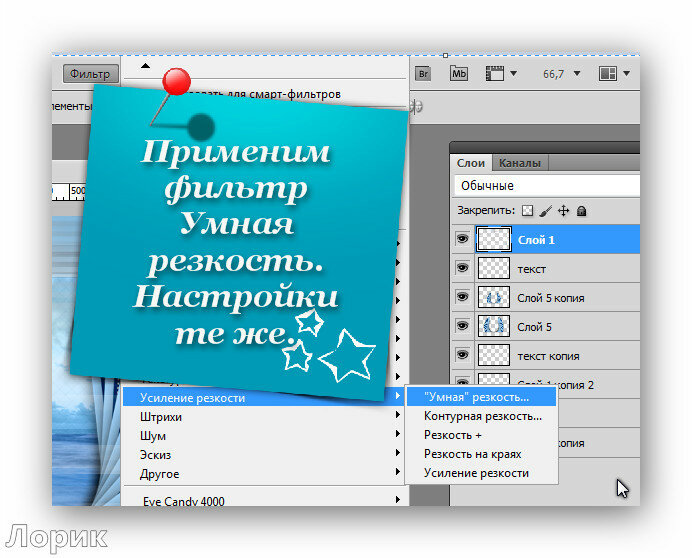Open the view extras dropdown arrow
This screenshot has height=558, width=692.
click(514, 73)
